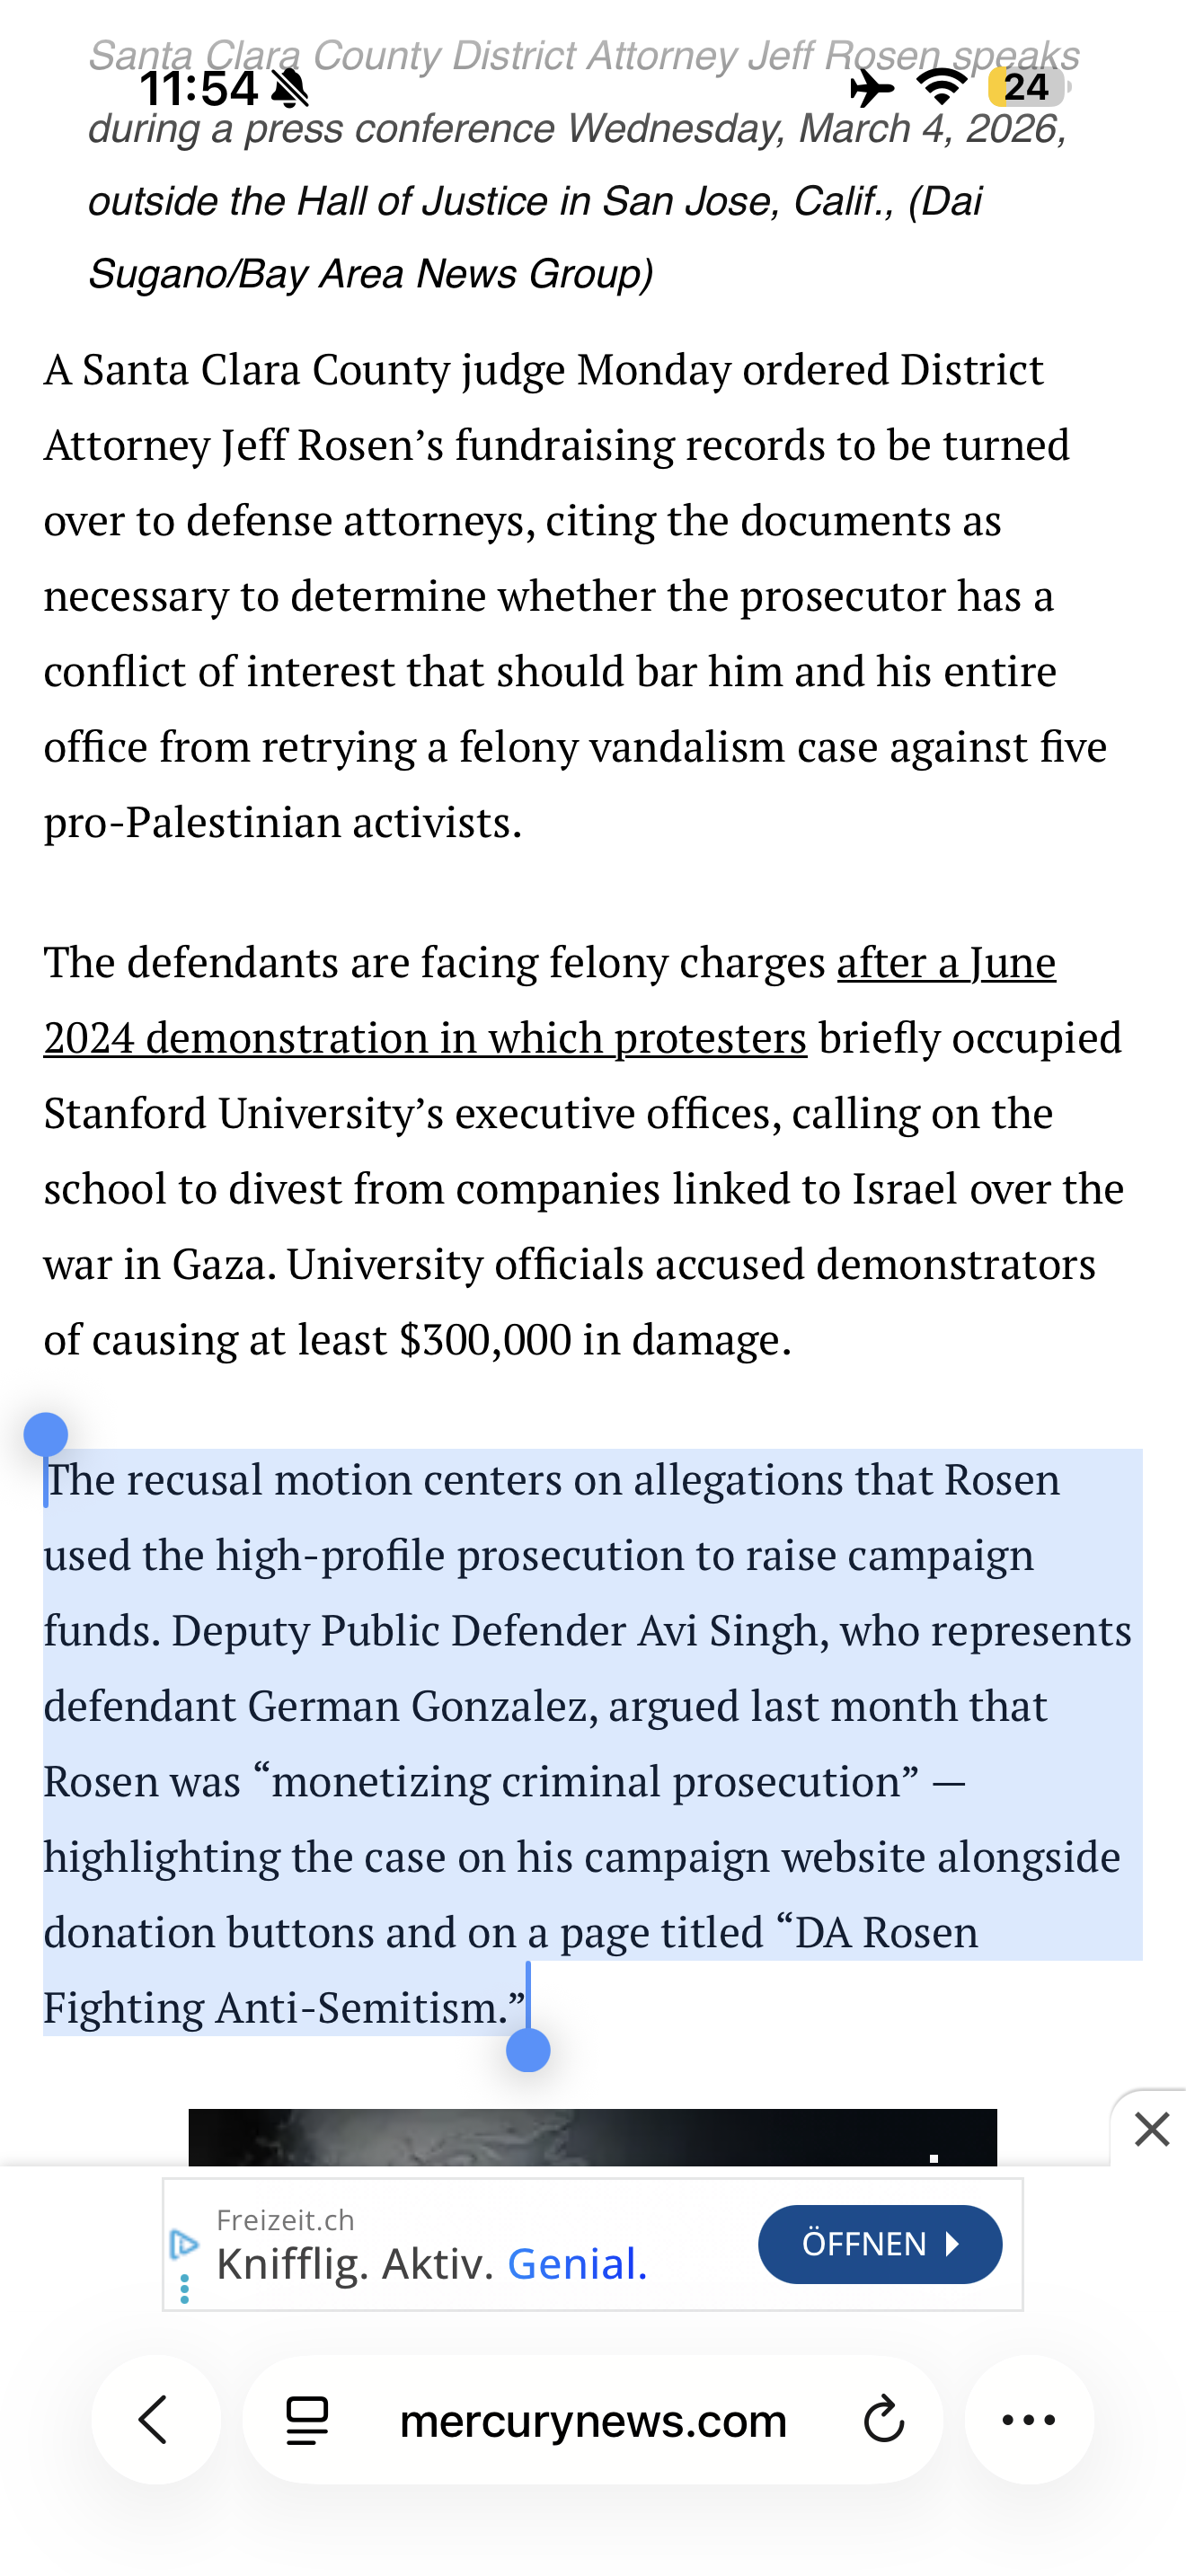Tap the Freizeit.ch ad headline text
The height and width of the screenshot is (2576, 1186).
click(432, 2264)
